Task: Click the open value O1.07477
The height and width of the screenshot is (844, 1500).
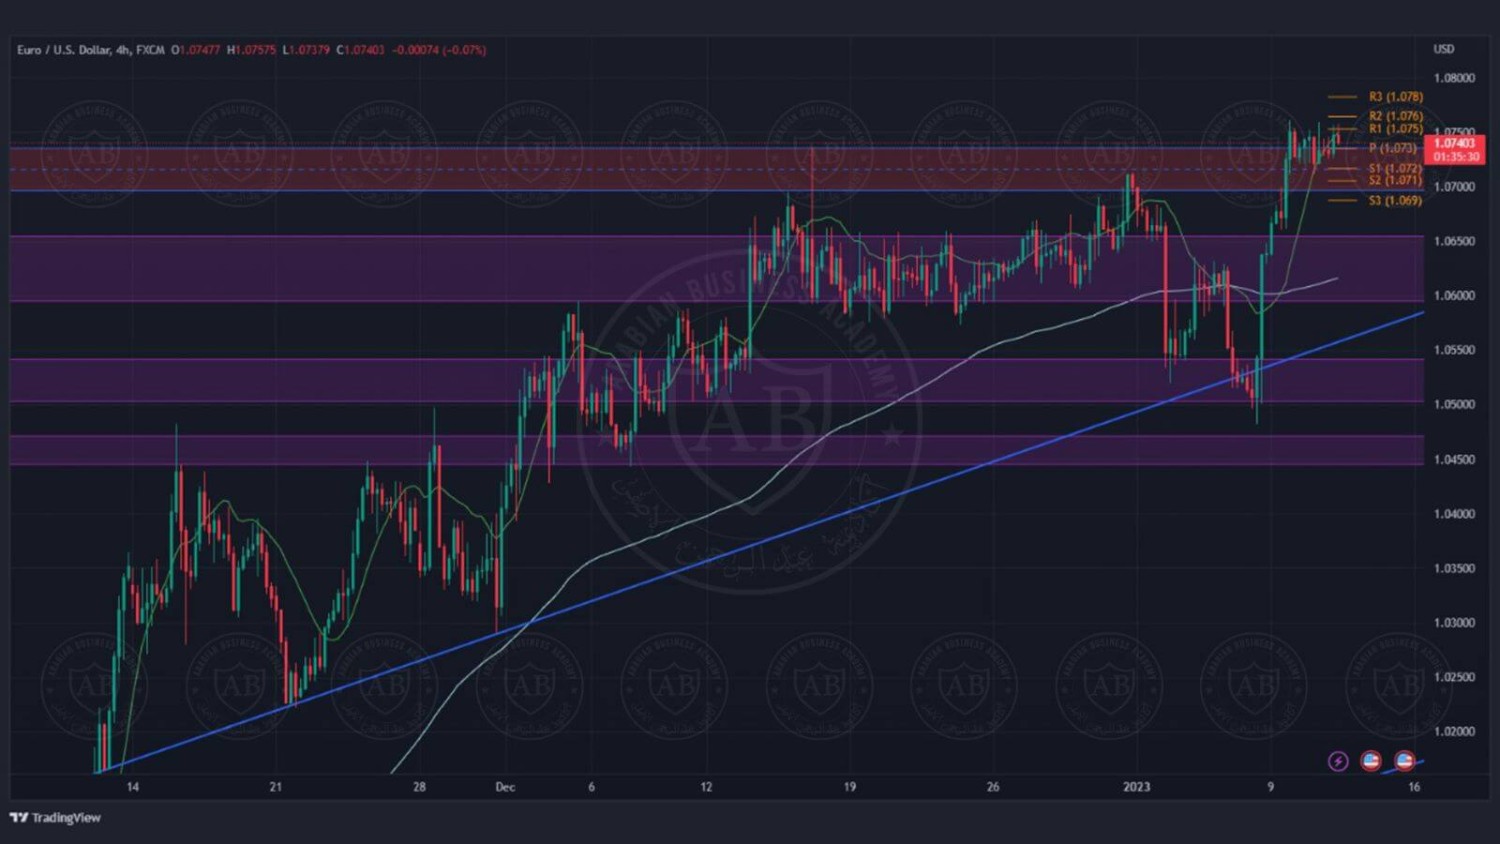Action: click(x=195, y=50)
